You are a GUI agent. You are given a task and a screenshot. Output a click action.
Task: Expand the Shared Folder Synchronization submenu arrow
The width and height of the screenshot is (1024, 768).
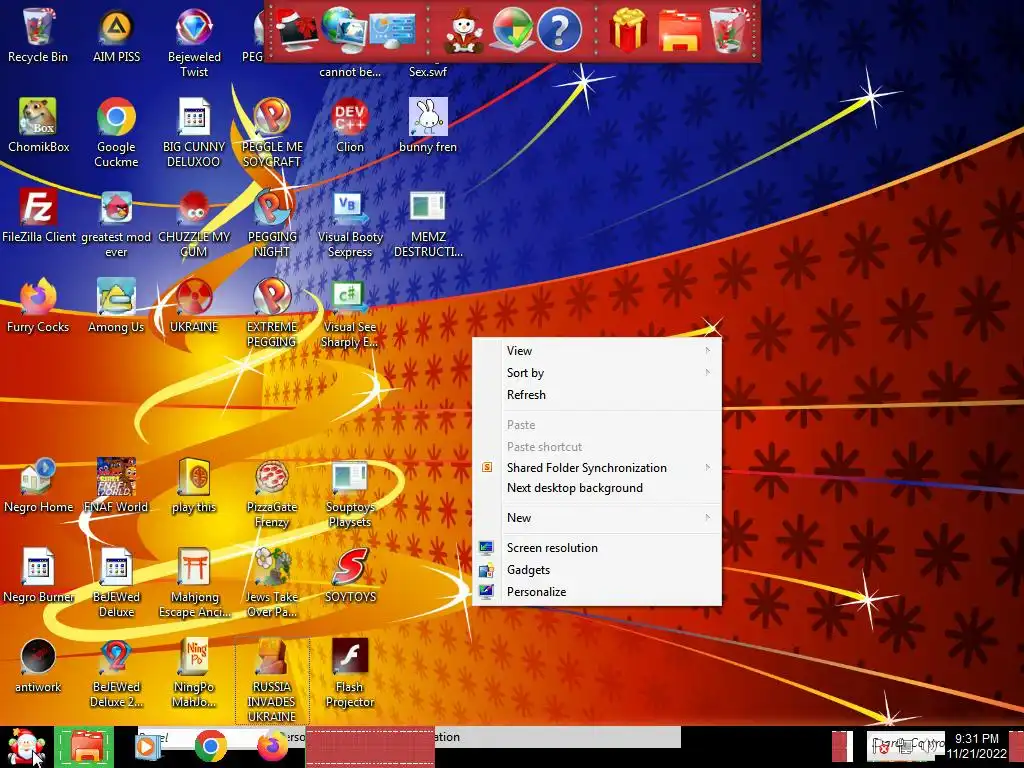tap(707, 468)
